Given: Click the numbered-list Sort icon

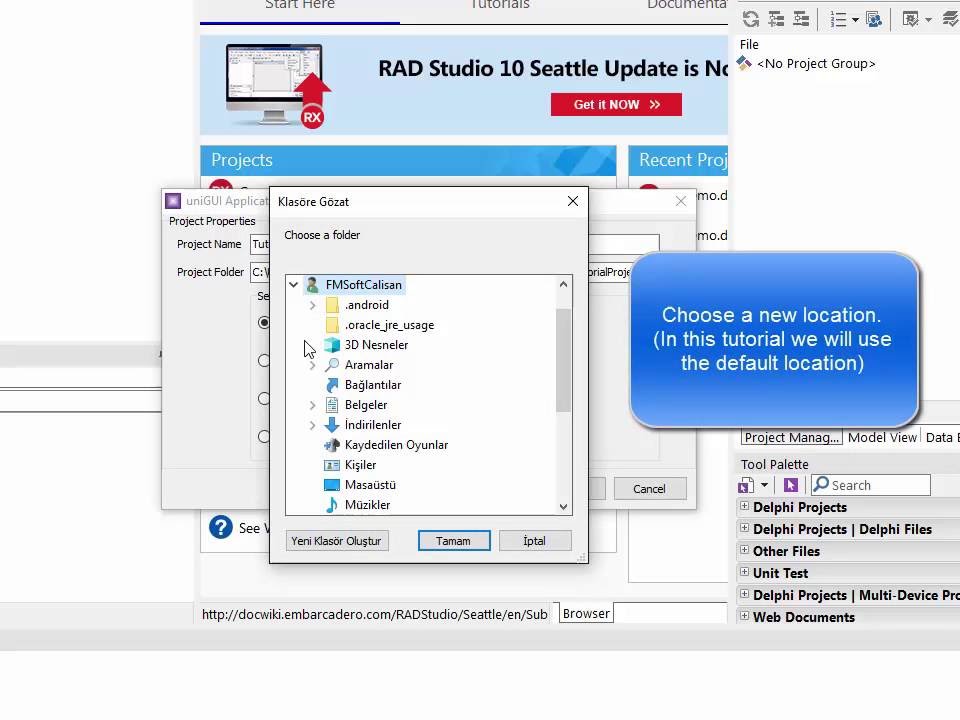Looking at the screenshot, I should point(838,20).
